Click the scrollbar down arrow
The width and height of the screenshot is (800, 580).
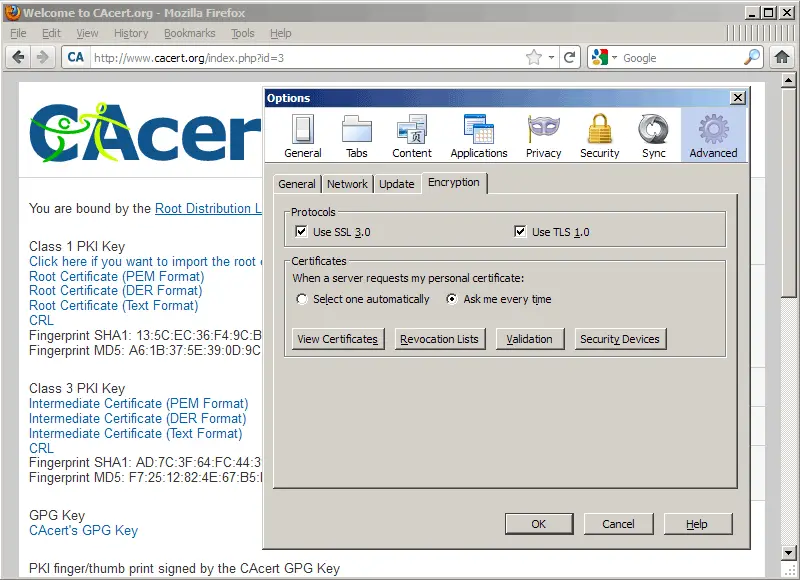tap(789, 552)
